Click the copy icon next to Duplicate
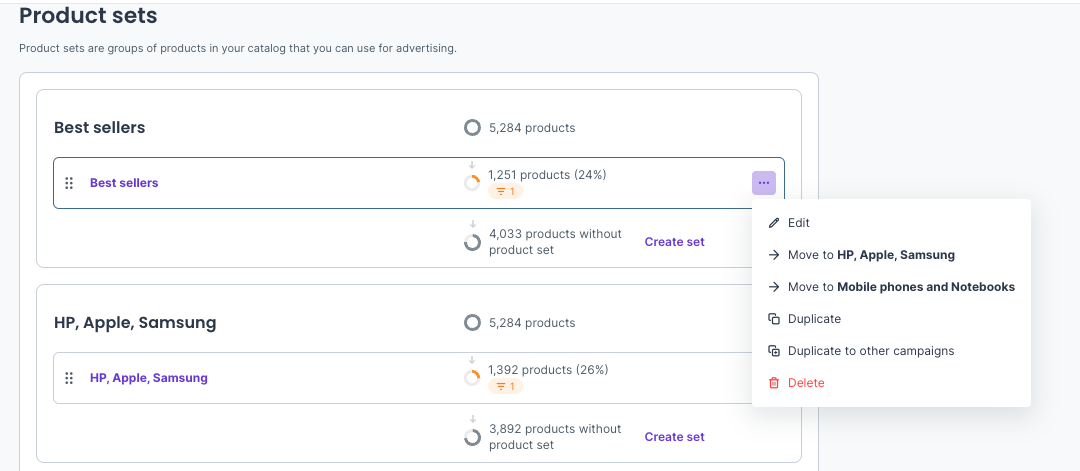Viewport: 1080px width, 471px height. 773,319
